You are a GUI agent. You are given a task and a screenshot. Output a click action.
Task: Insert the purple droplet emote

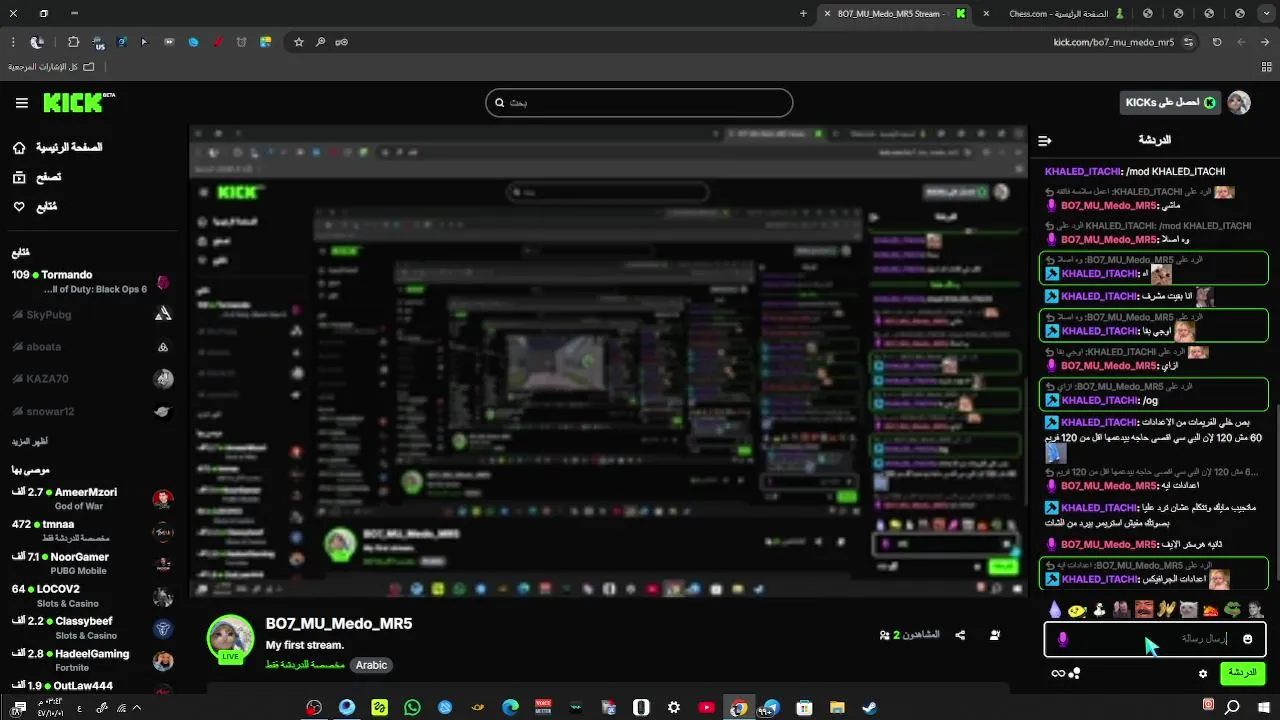(x=1055, y=609)
